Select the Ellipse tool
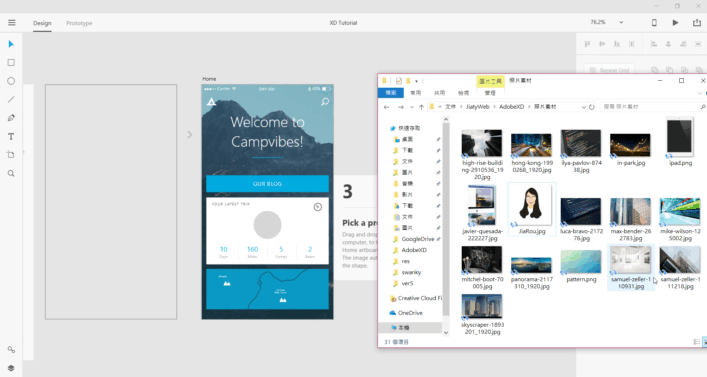Image resolution: width=707 pixels, height=377 pixels. pos(11,81)
